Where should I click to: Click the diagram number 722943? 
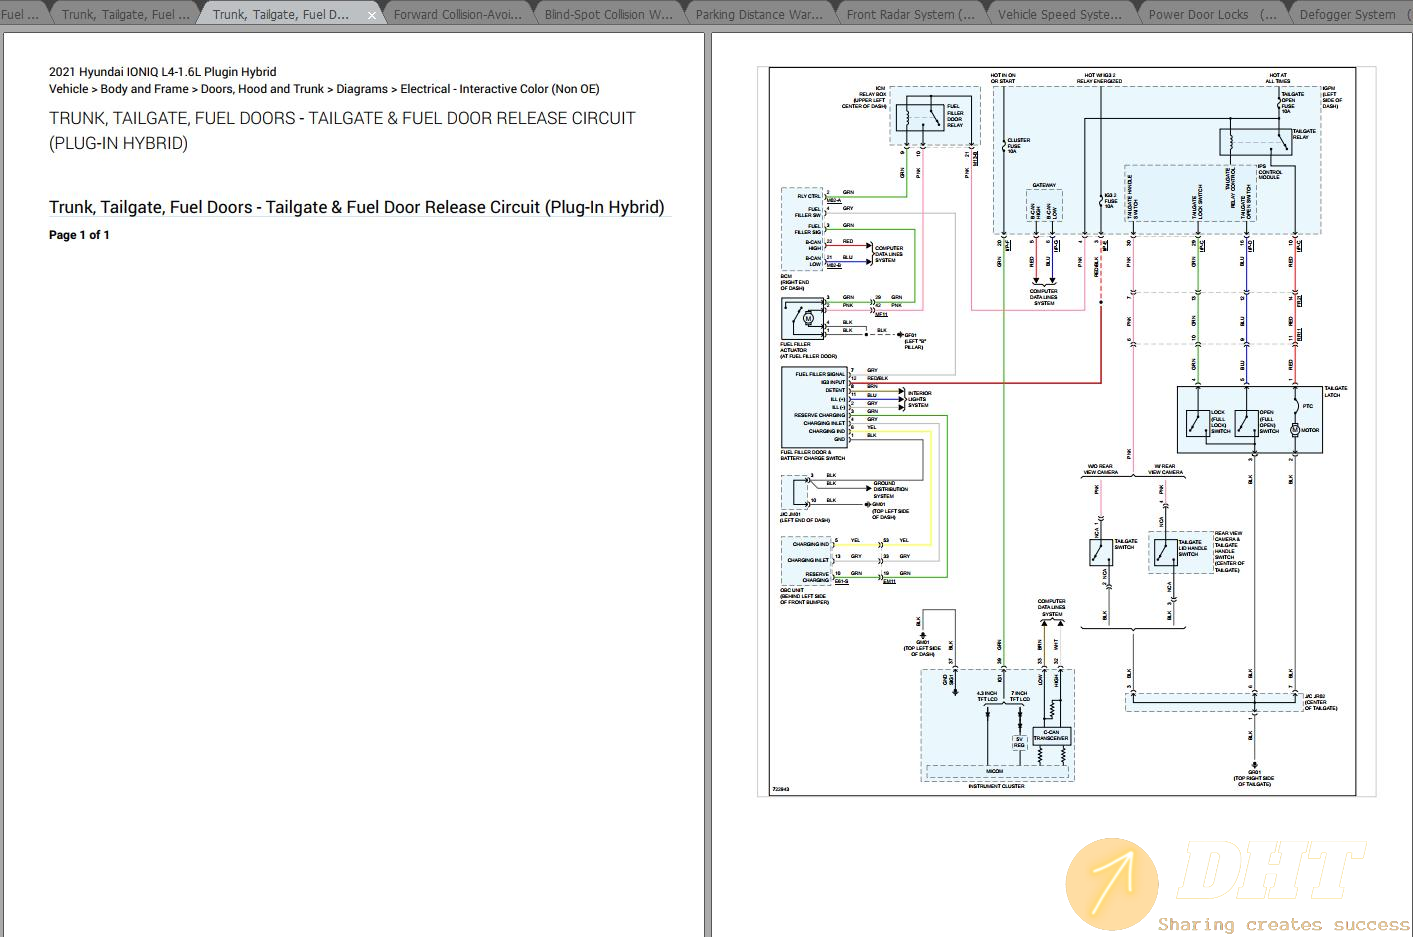(781, 788)
